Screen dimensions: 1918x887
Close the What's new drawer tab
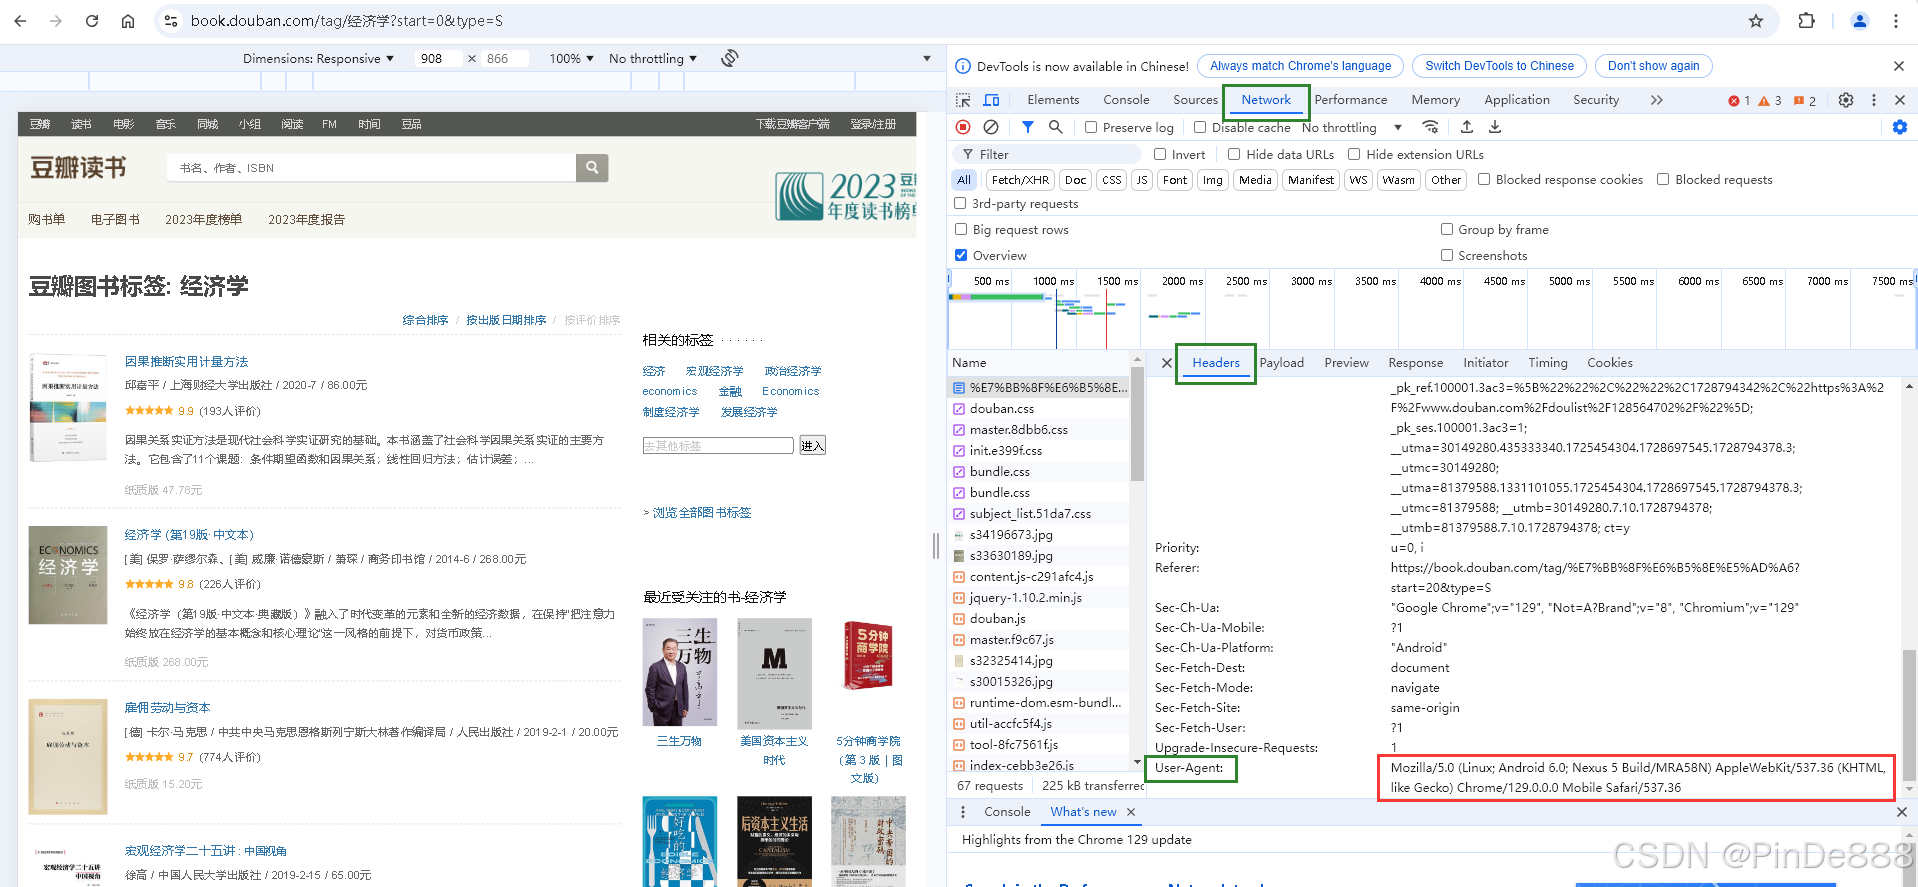coord(1131,812)
